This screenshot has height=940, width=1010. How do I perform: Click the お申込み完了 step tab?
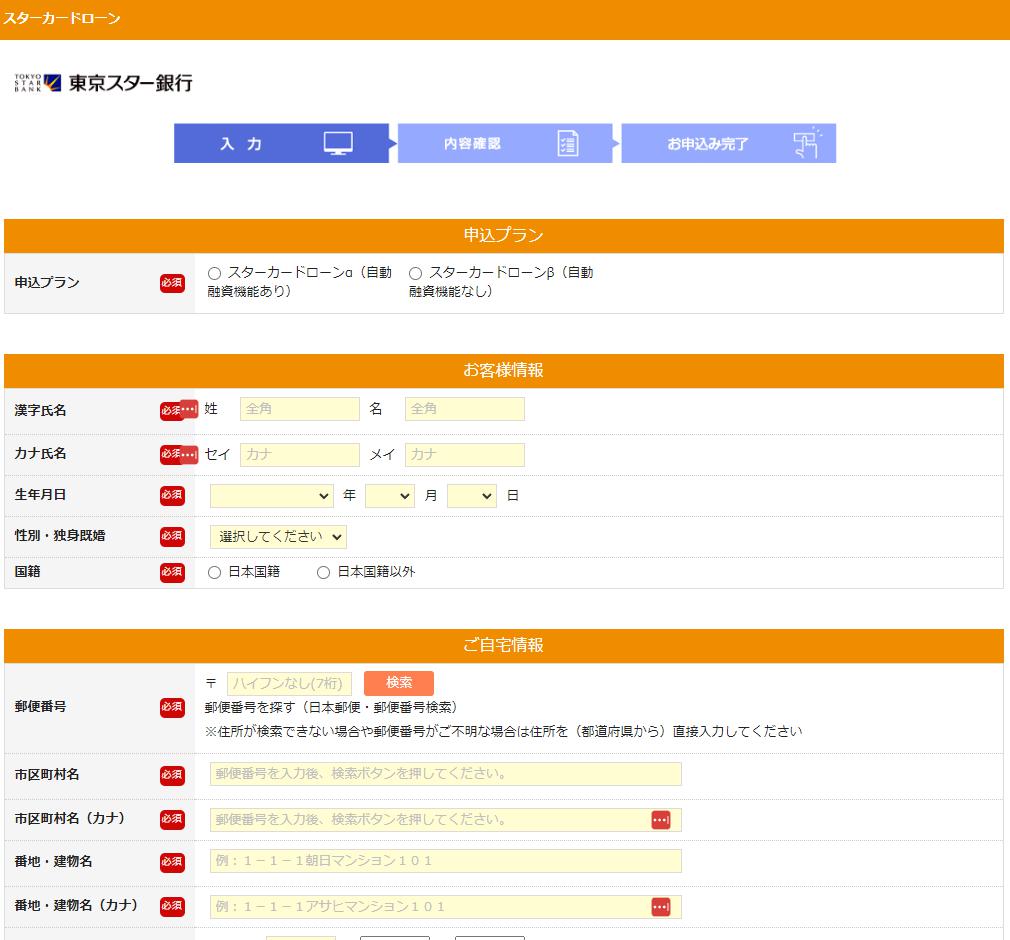729,143
